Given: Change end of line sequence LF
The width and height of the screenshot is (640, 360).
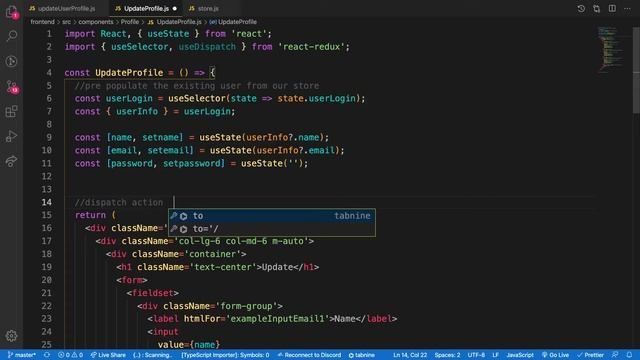Looking at the screenshot, I should (x=495, y=355).
